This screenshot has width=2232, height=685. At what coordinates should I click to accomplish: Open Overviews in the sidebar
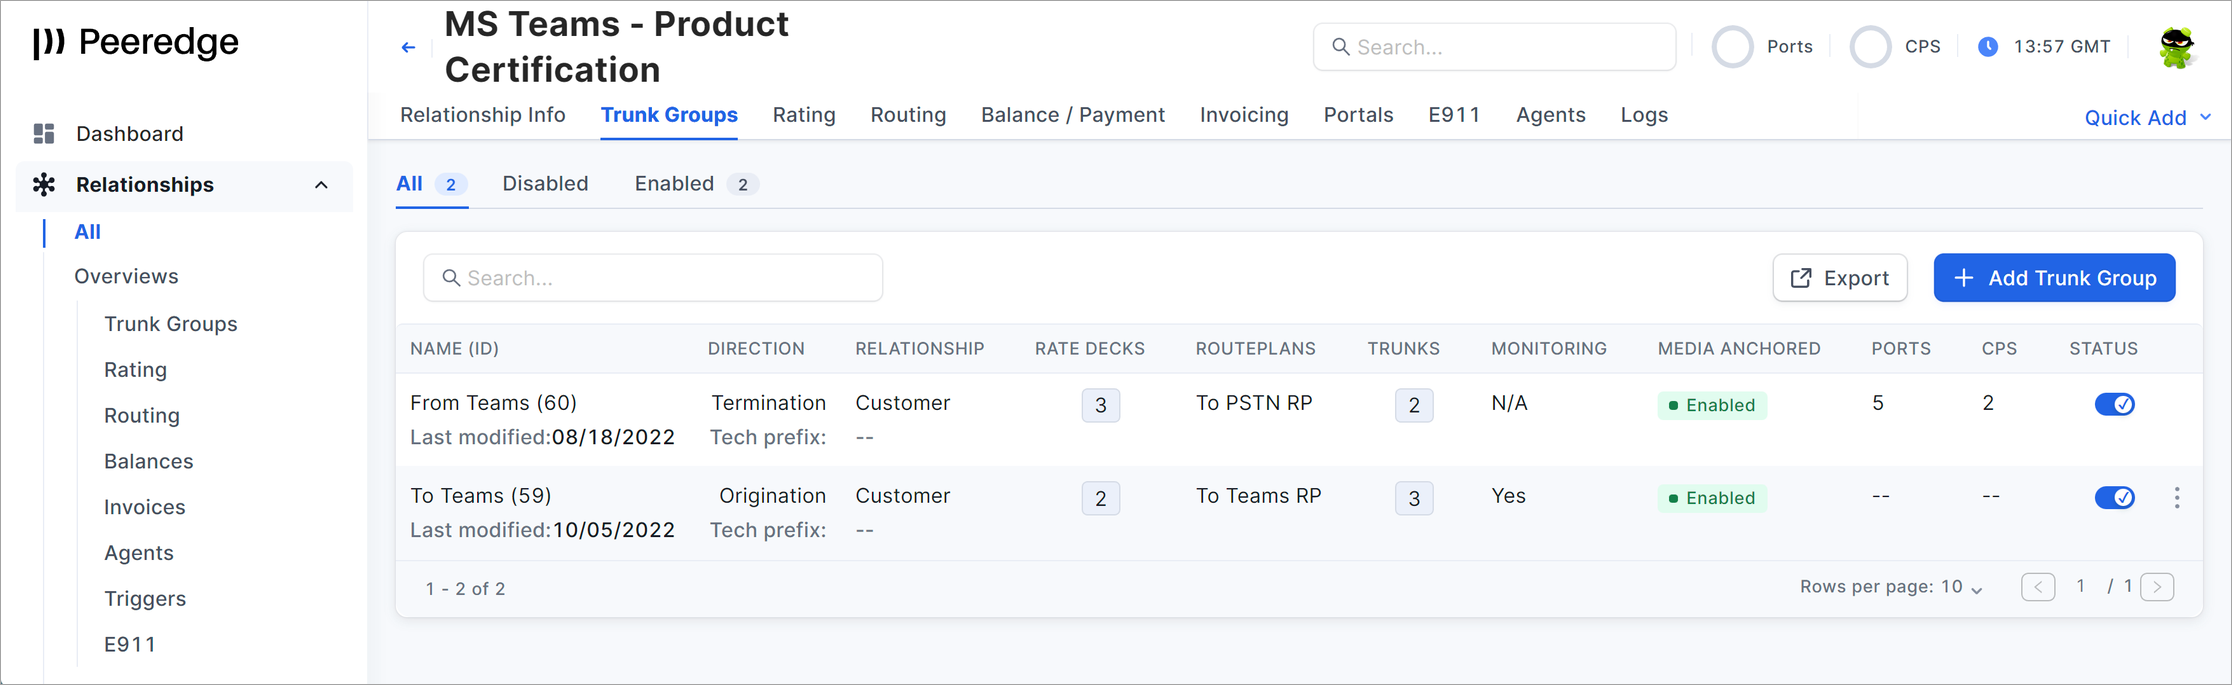click(126, 277)
